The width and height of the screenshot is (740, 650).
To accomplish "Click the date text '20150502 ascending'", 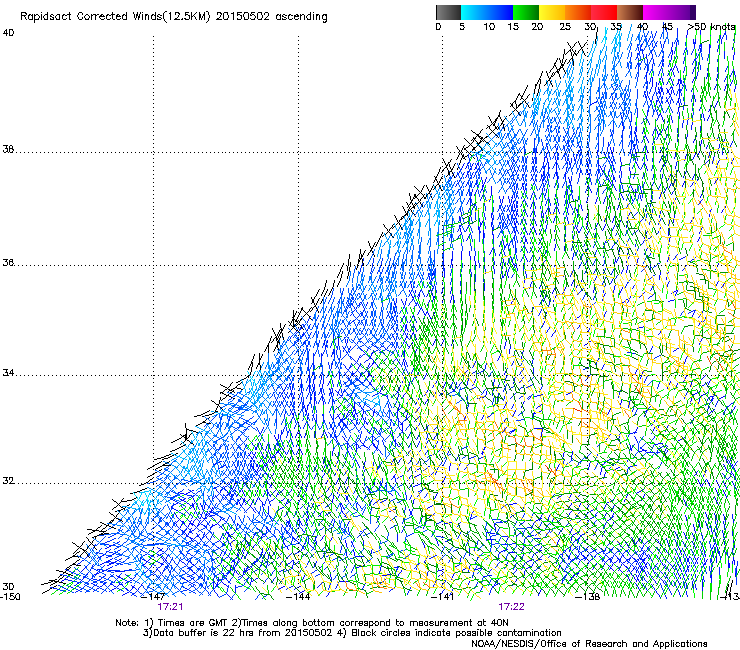I will (x=271, y=17).
